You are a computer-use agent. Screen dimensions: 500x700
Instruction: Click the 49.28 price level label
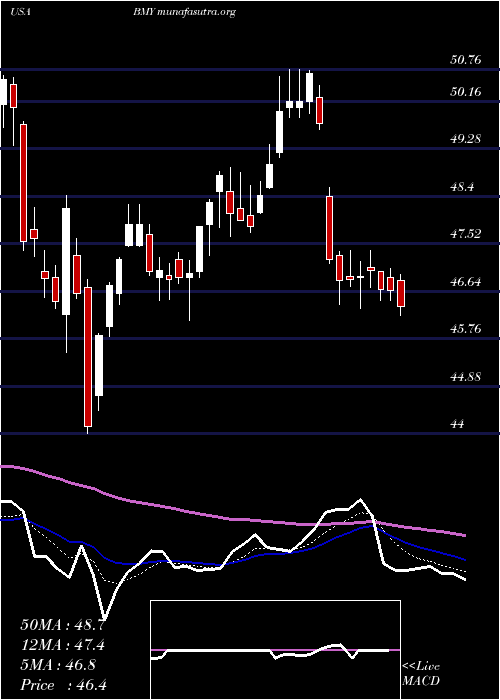pos(466,139)
